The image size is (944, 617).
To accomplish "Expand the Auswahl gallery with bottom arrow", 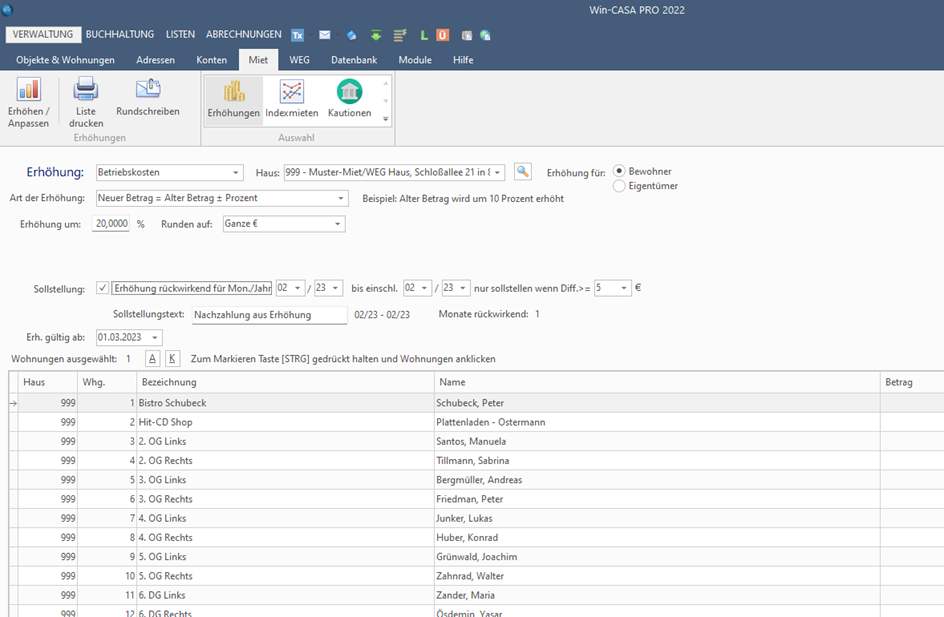I will (x=386, y=119).
